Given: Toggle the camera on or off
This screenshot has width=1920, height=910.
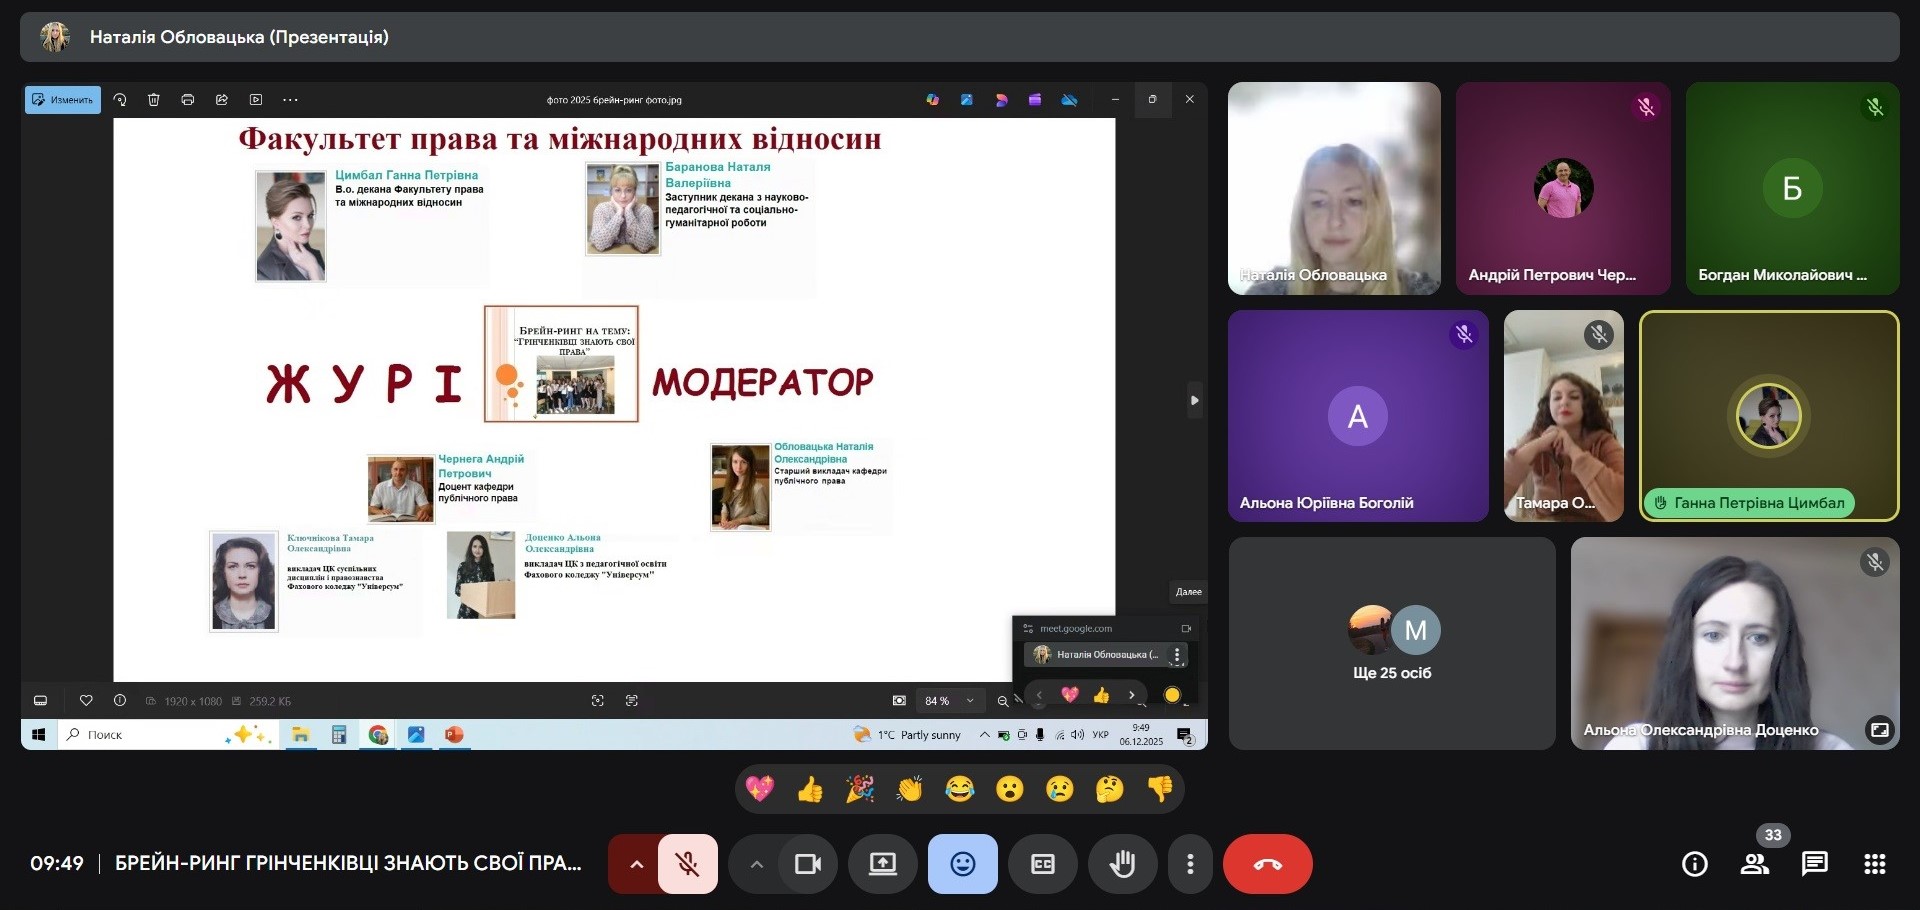Looking at the screenshot, I should (x=807, y=864).
